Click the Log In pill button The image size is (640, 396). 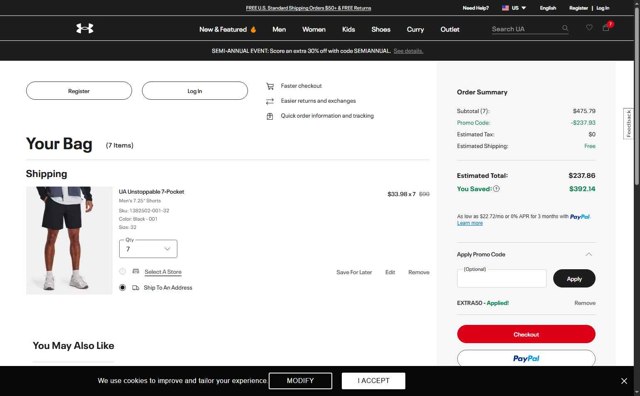(x=195, y=91)
